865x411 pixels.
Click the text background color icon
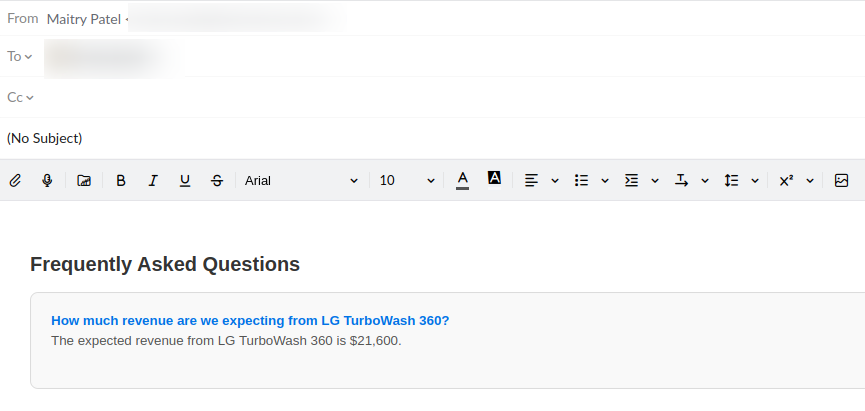pos(494,179)
